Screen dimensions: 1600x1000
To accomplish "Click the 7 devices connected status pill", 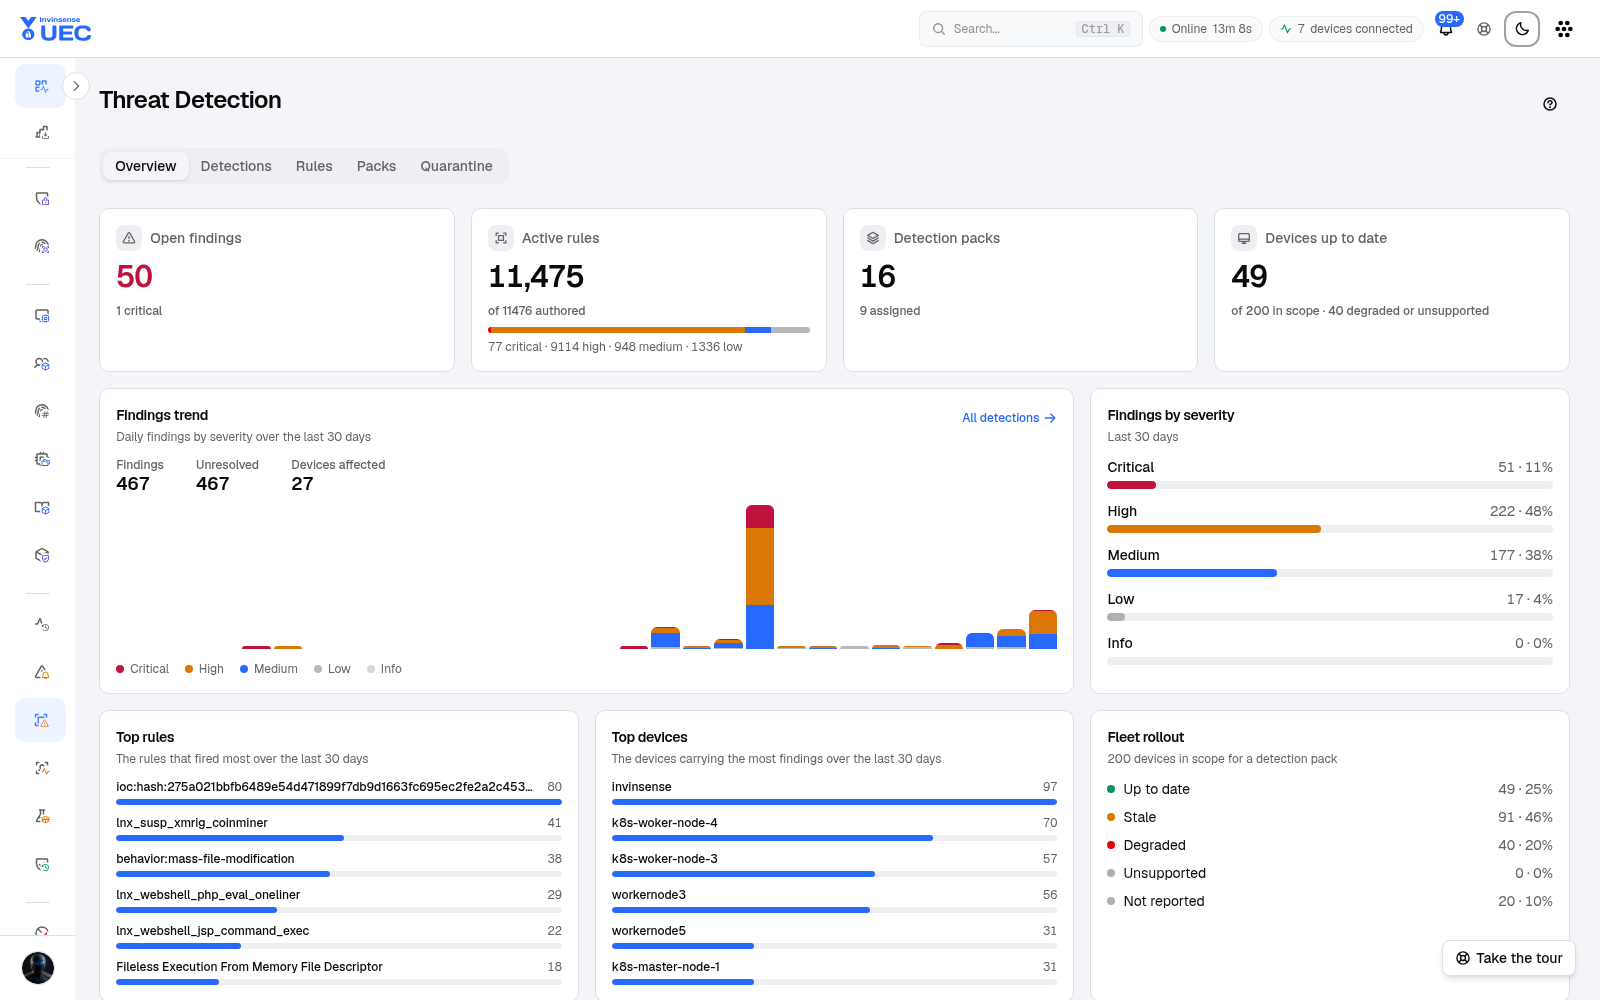I will click(1346, 29).
